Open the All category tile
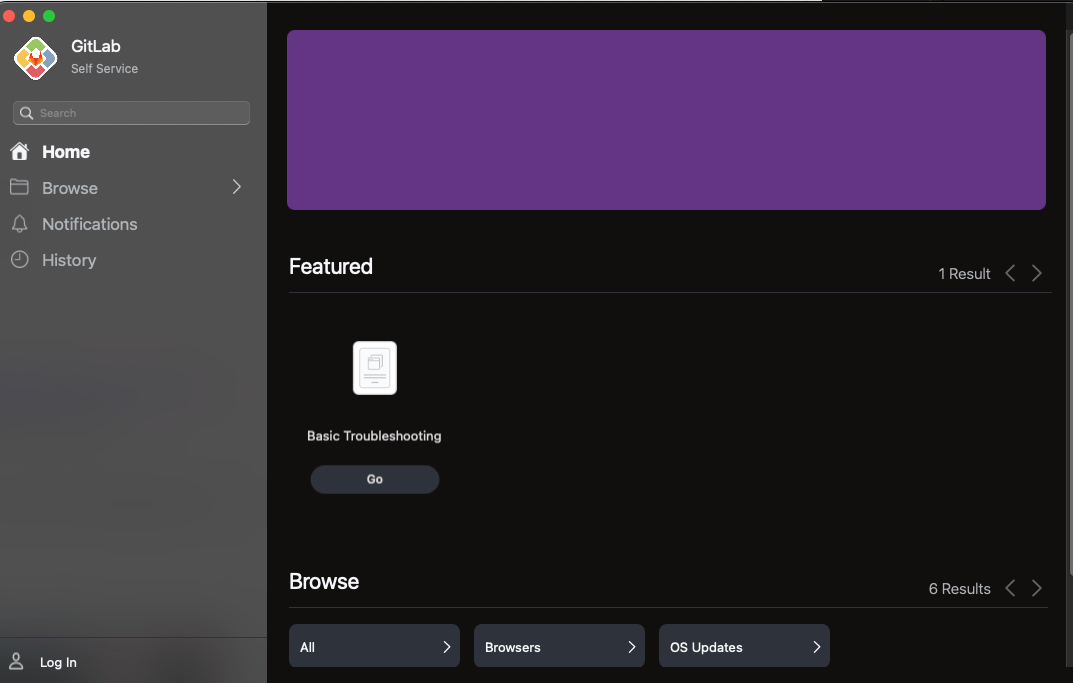1073x683 pixels. point(374,647)
